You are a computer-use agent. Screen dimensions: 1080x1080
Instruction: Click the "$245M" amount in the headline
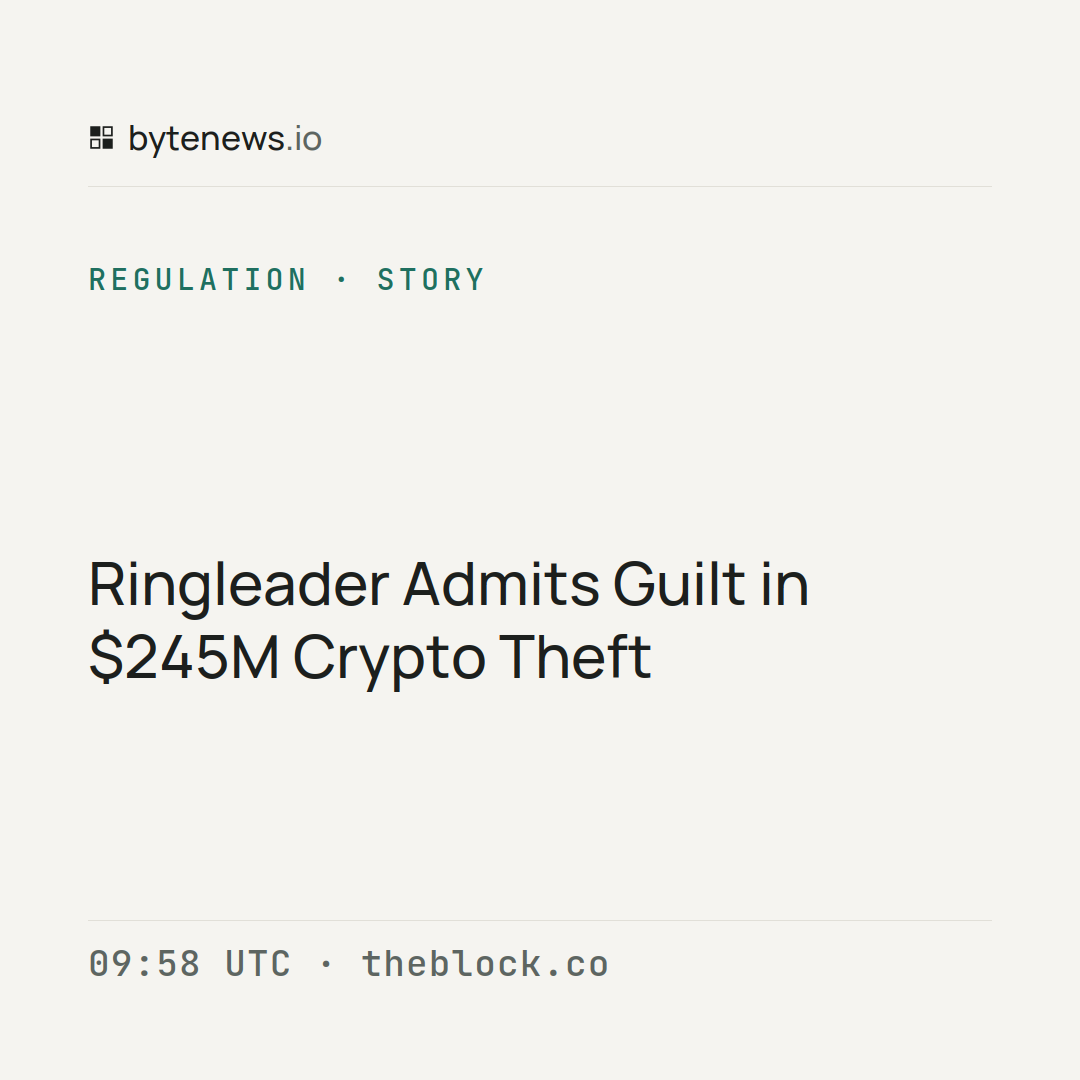[x=184, y=657]
